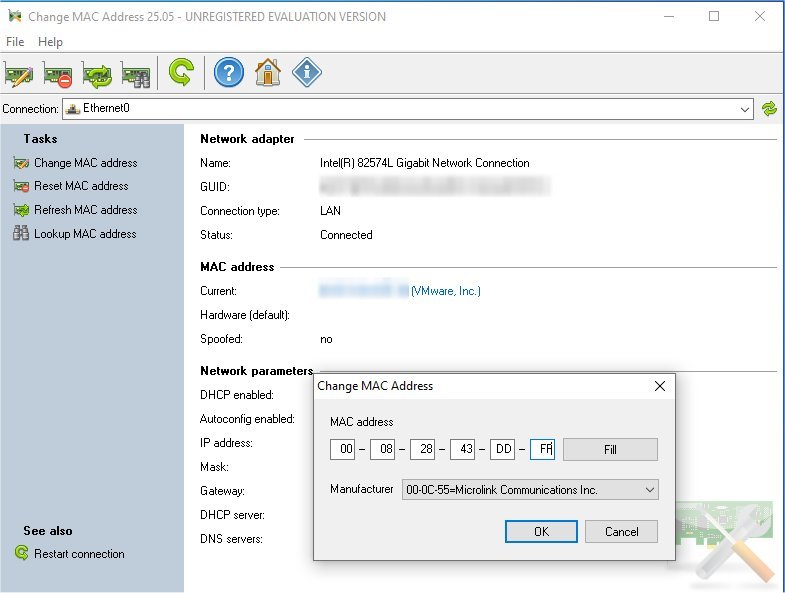
Task: Open the Help menu
Action: pyautogui.click(x=50, y=42)
